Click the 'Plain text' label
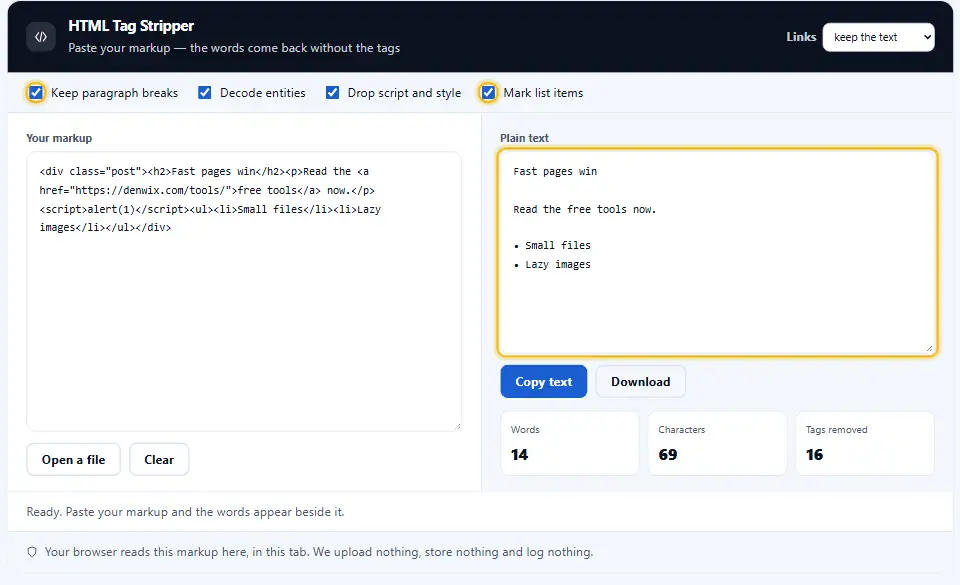960x585 pixels. point(524,138)
